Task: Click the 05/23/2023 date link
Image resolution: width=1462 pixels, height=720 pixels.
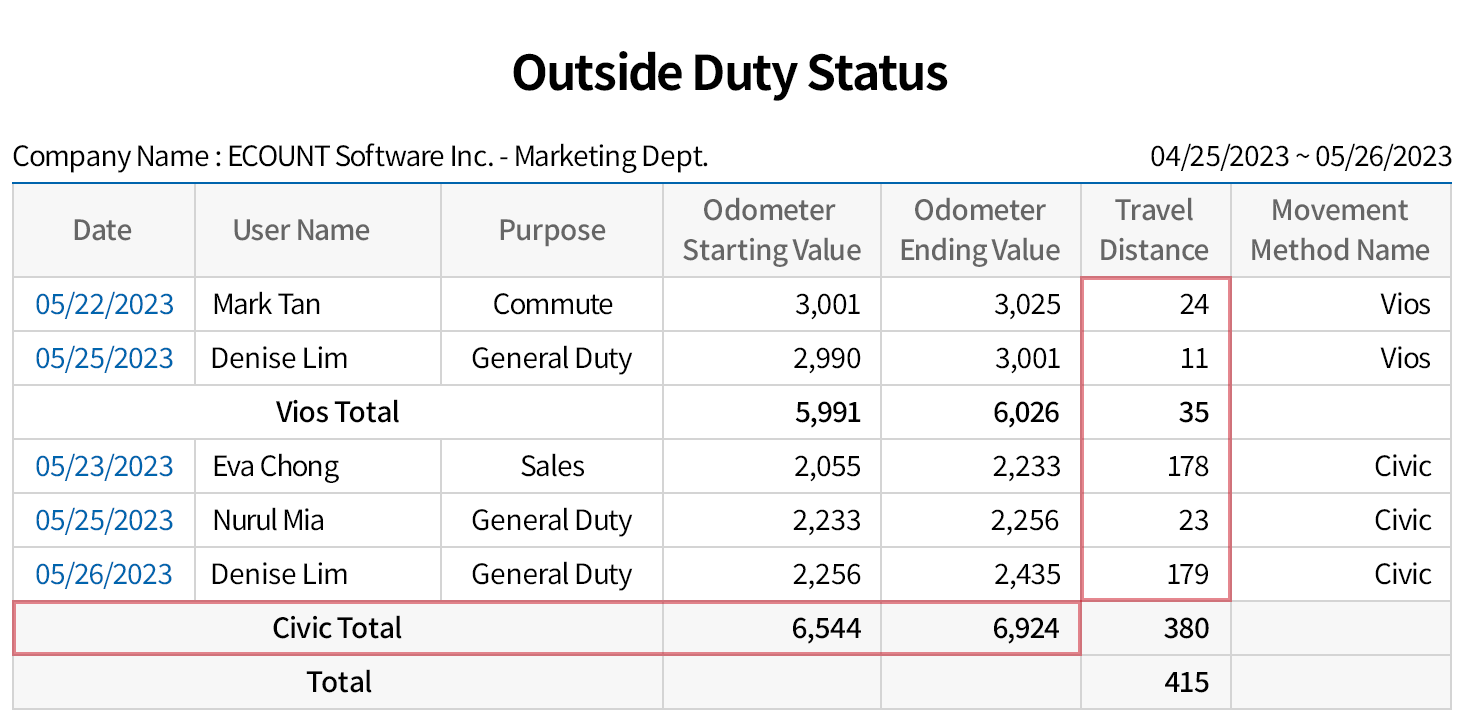Action: tap(104, 466)
